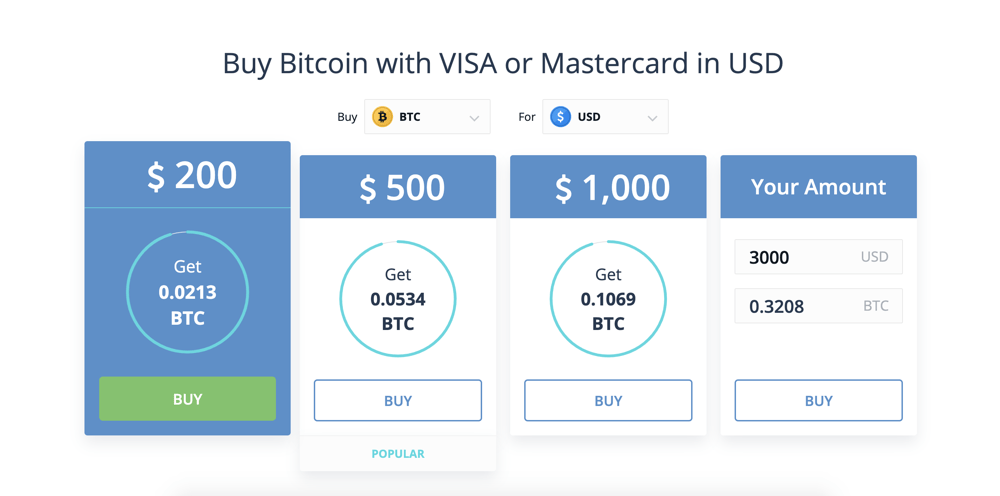Click the blue dollar sign USD icon

pyautogui.click(x=561, y=117)
